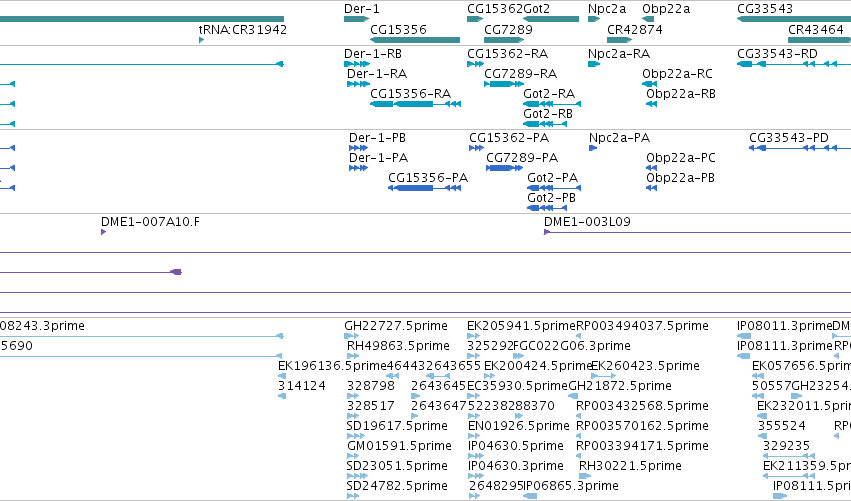Click the CR42874 gene label
The image size is (851, 501).
pyautogui.click(x=634, y=29)
